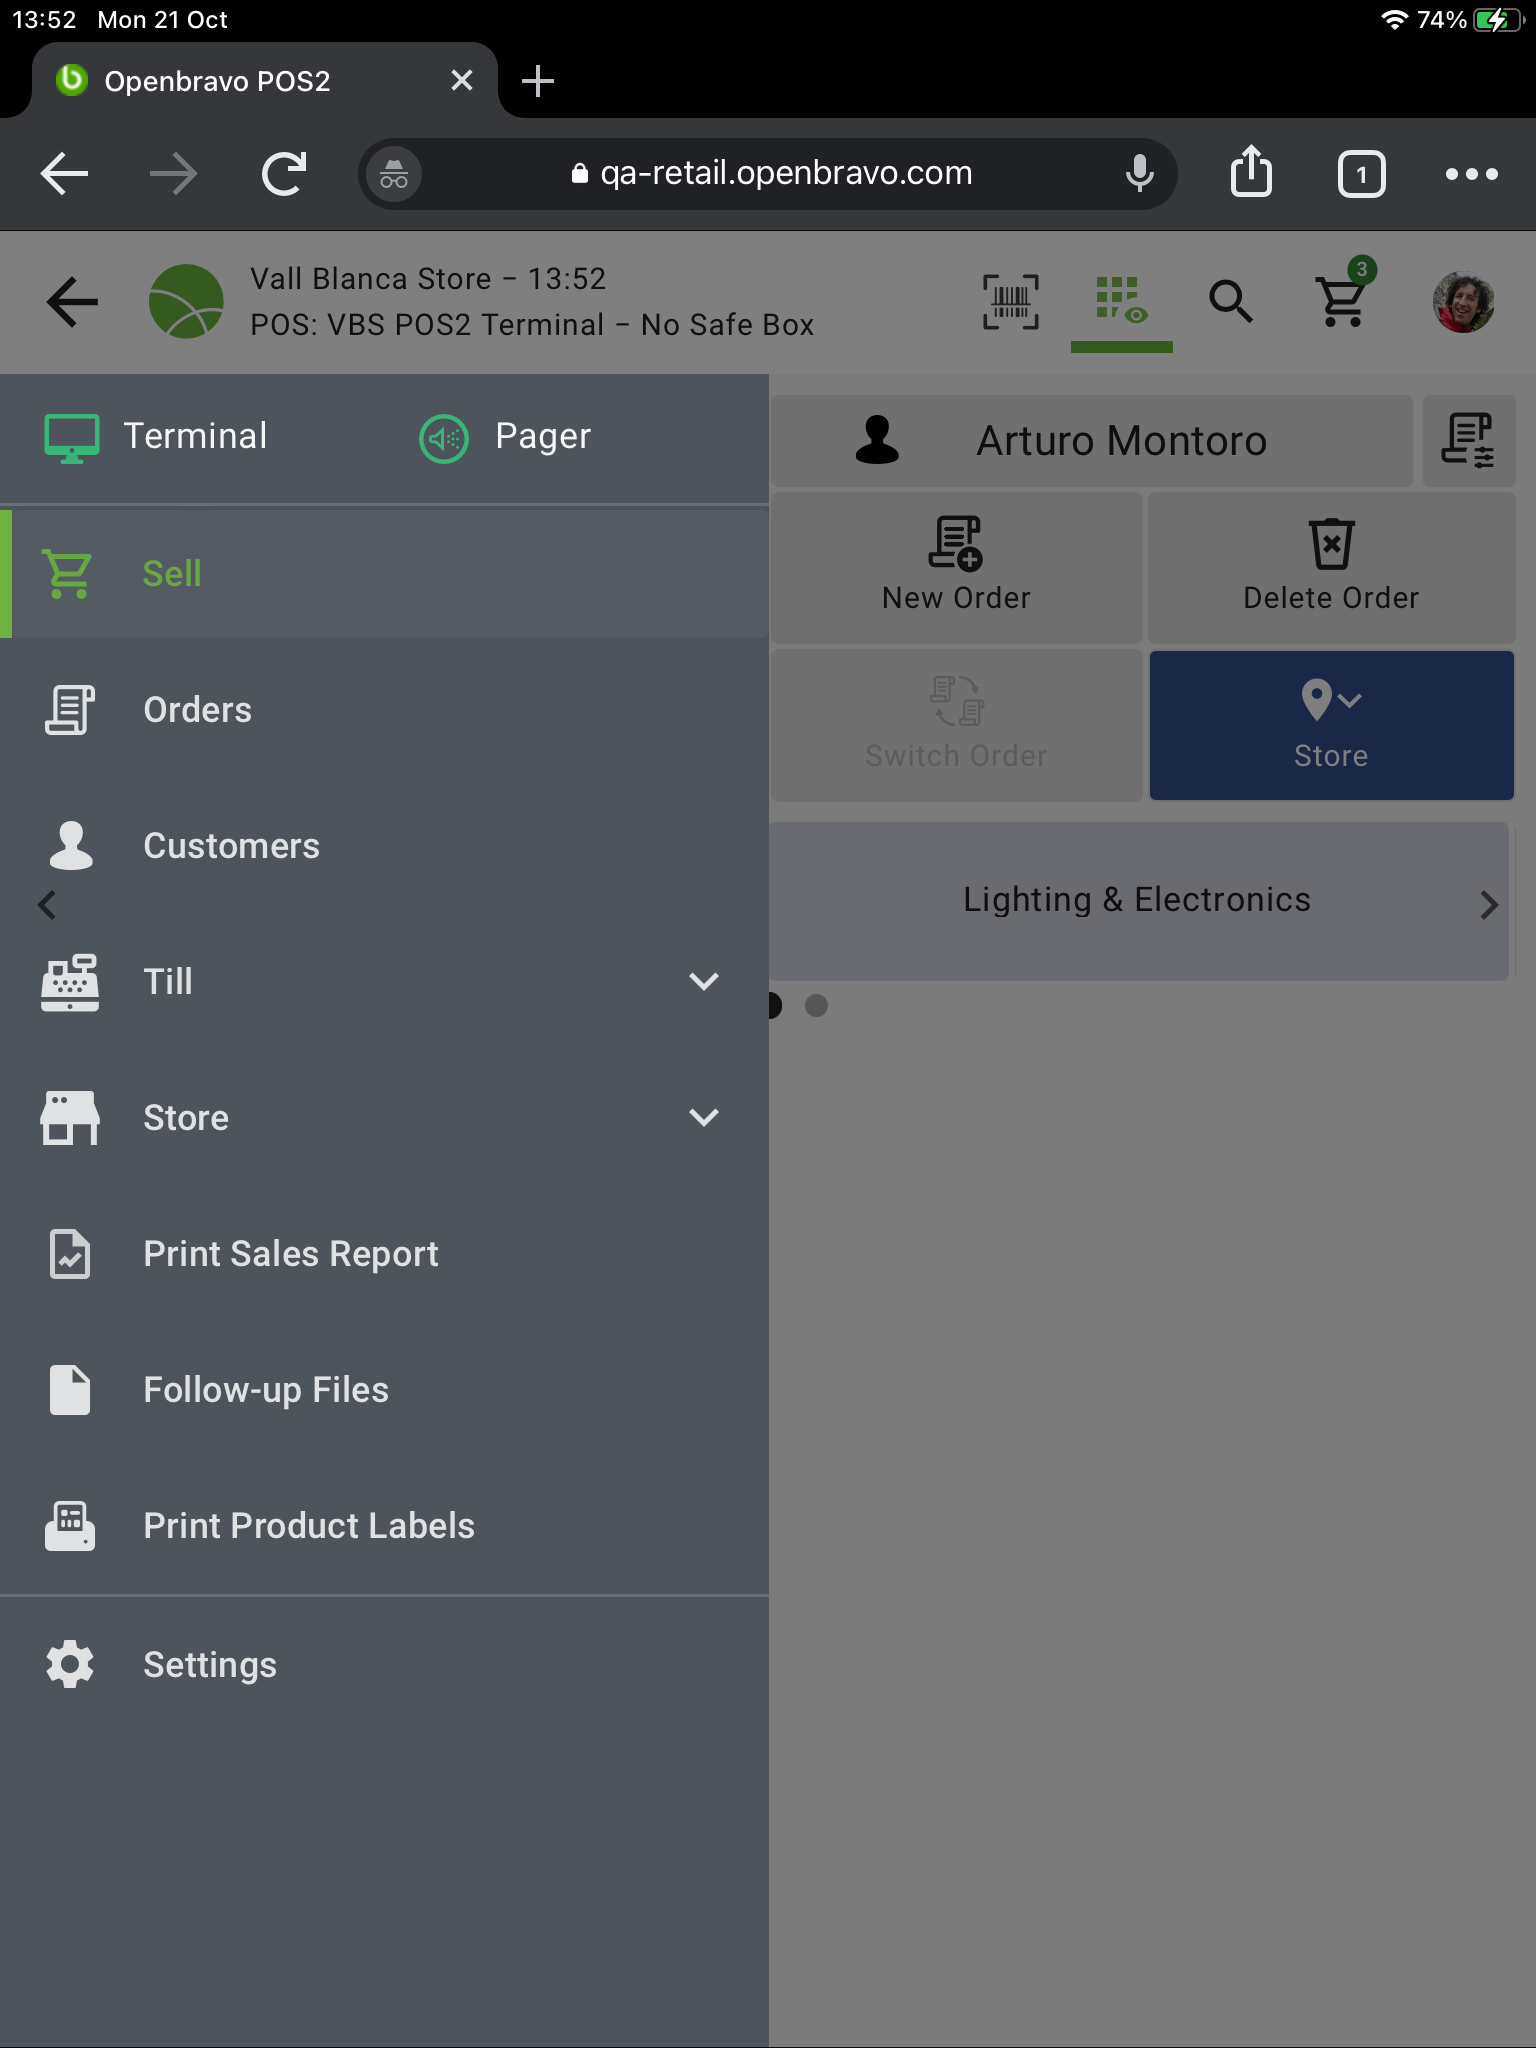
Task: Tap the Vall Blanca Store logo
Action: tap(186, 301)
